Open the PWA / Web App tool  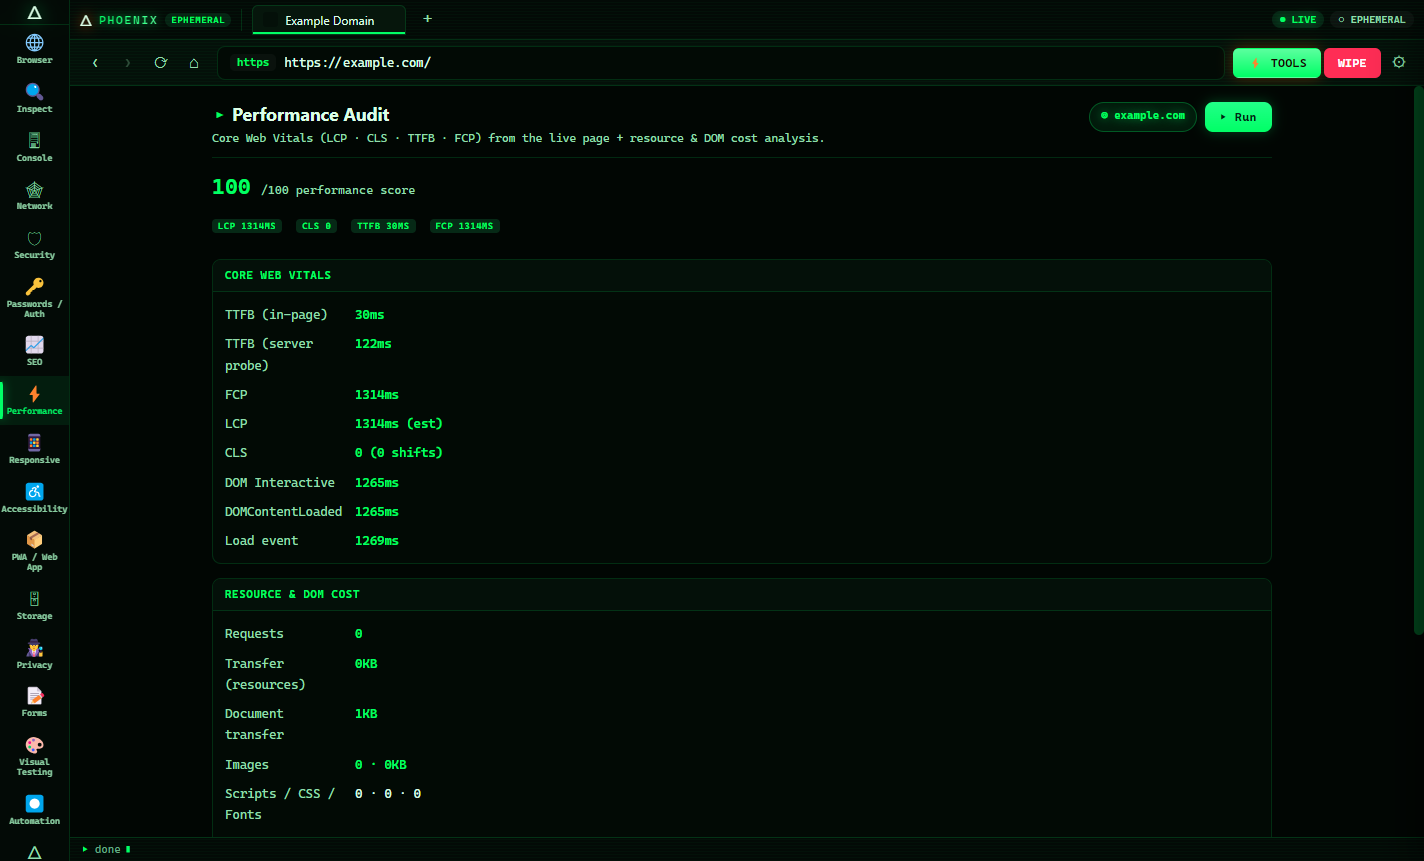[34, 551]
